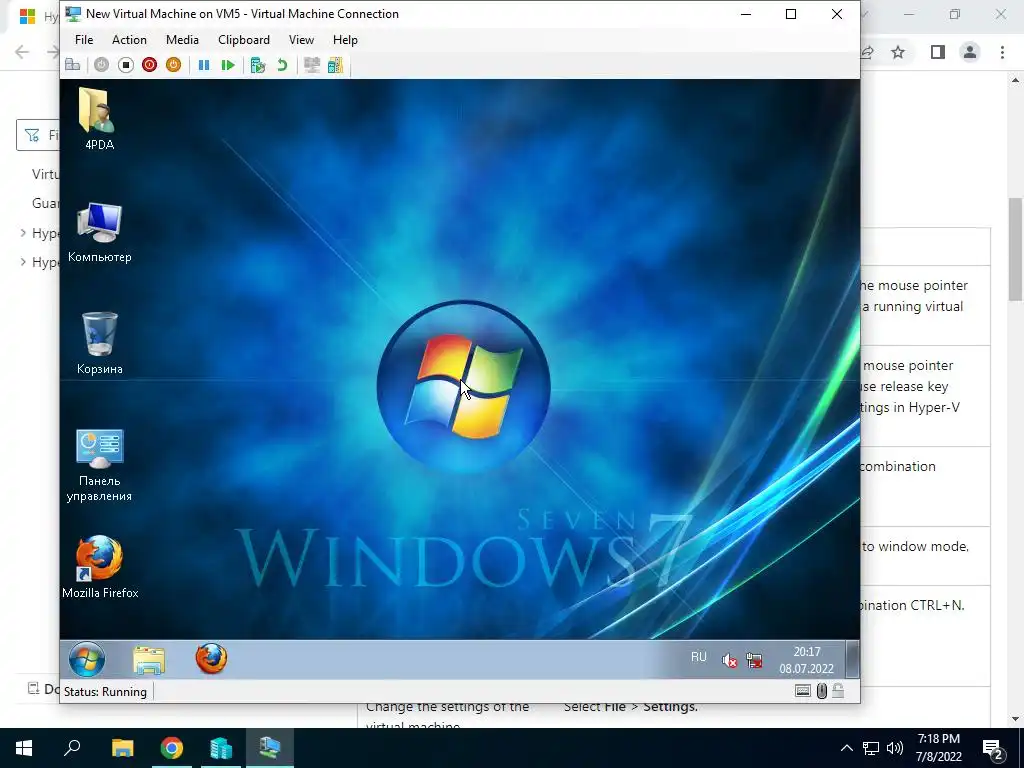Click the Ctrl+Alt+Delete toolbar icon

point(73,65)
